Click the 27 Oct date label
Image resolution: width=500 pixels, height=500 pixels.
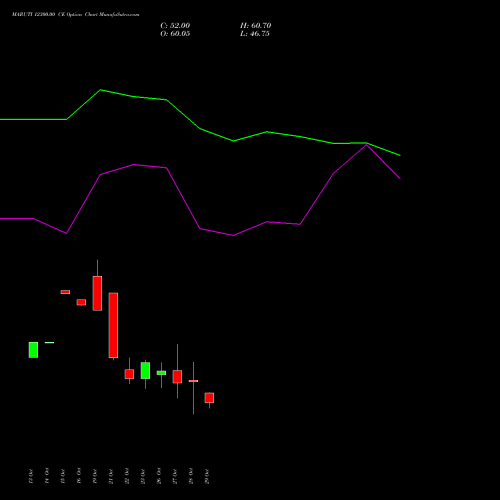pos(175,476)
